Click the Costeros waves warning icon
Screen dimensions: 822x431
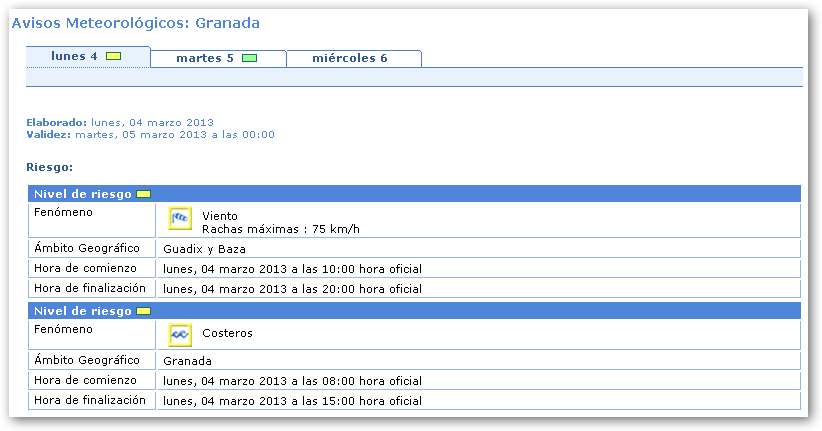point(180,335)
